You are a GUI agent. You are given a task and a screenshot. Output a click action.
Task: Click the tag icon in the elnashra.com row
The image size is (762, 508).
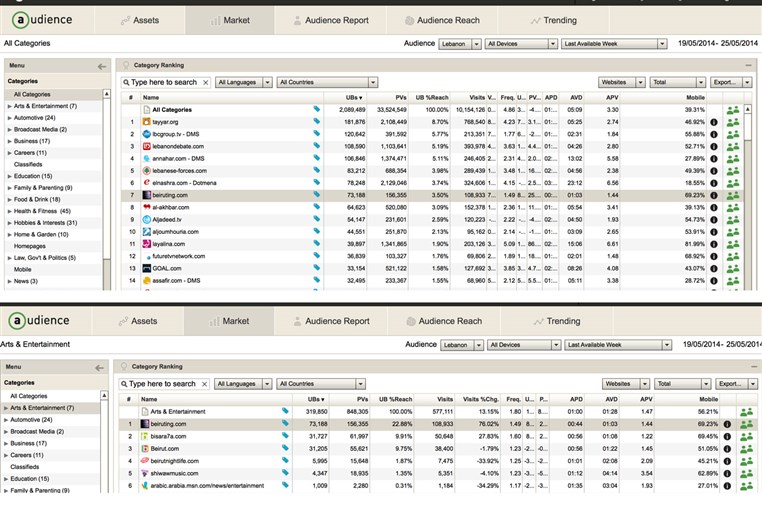tap(316, 182)
